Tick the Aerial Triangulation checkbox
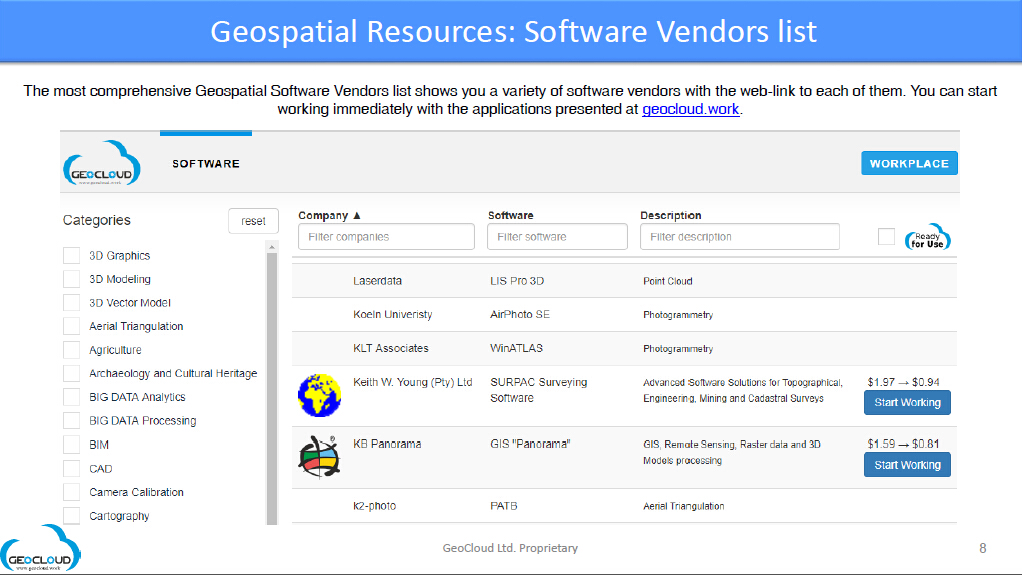 click(72, 326)
